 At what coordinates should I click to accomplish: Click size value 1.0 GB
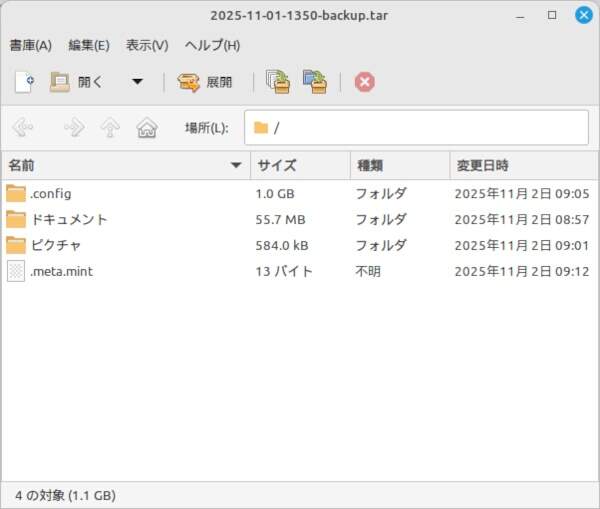[275, 194]
